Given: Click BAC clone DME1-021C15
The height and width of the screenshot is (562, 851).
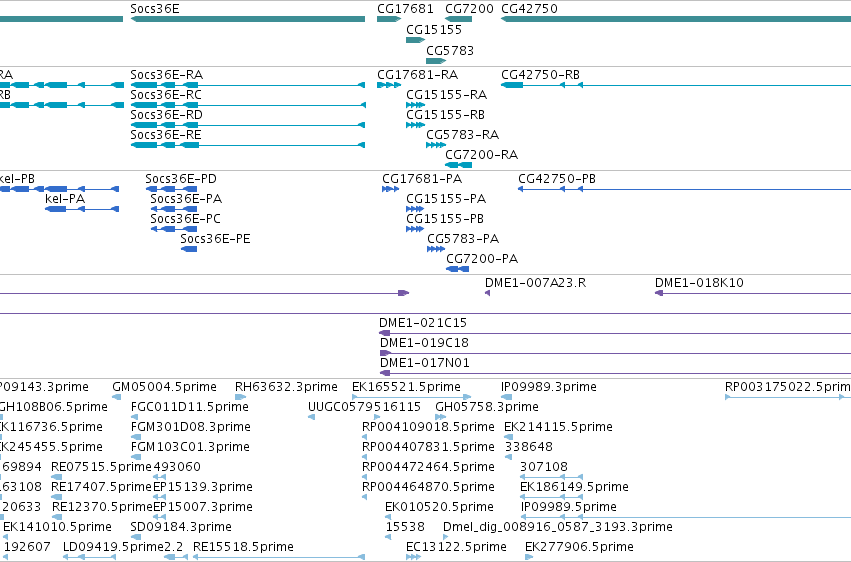Looking at the screenshot, I should 423,323.
